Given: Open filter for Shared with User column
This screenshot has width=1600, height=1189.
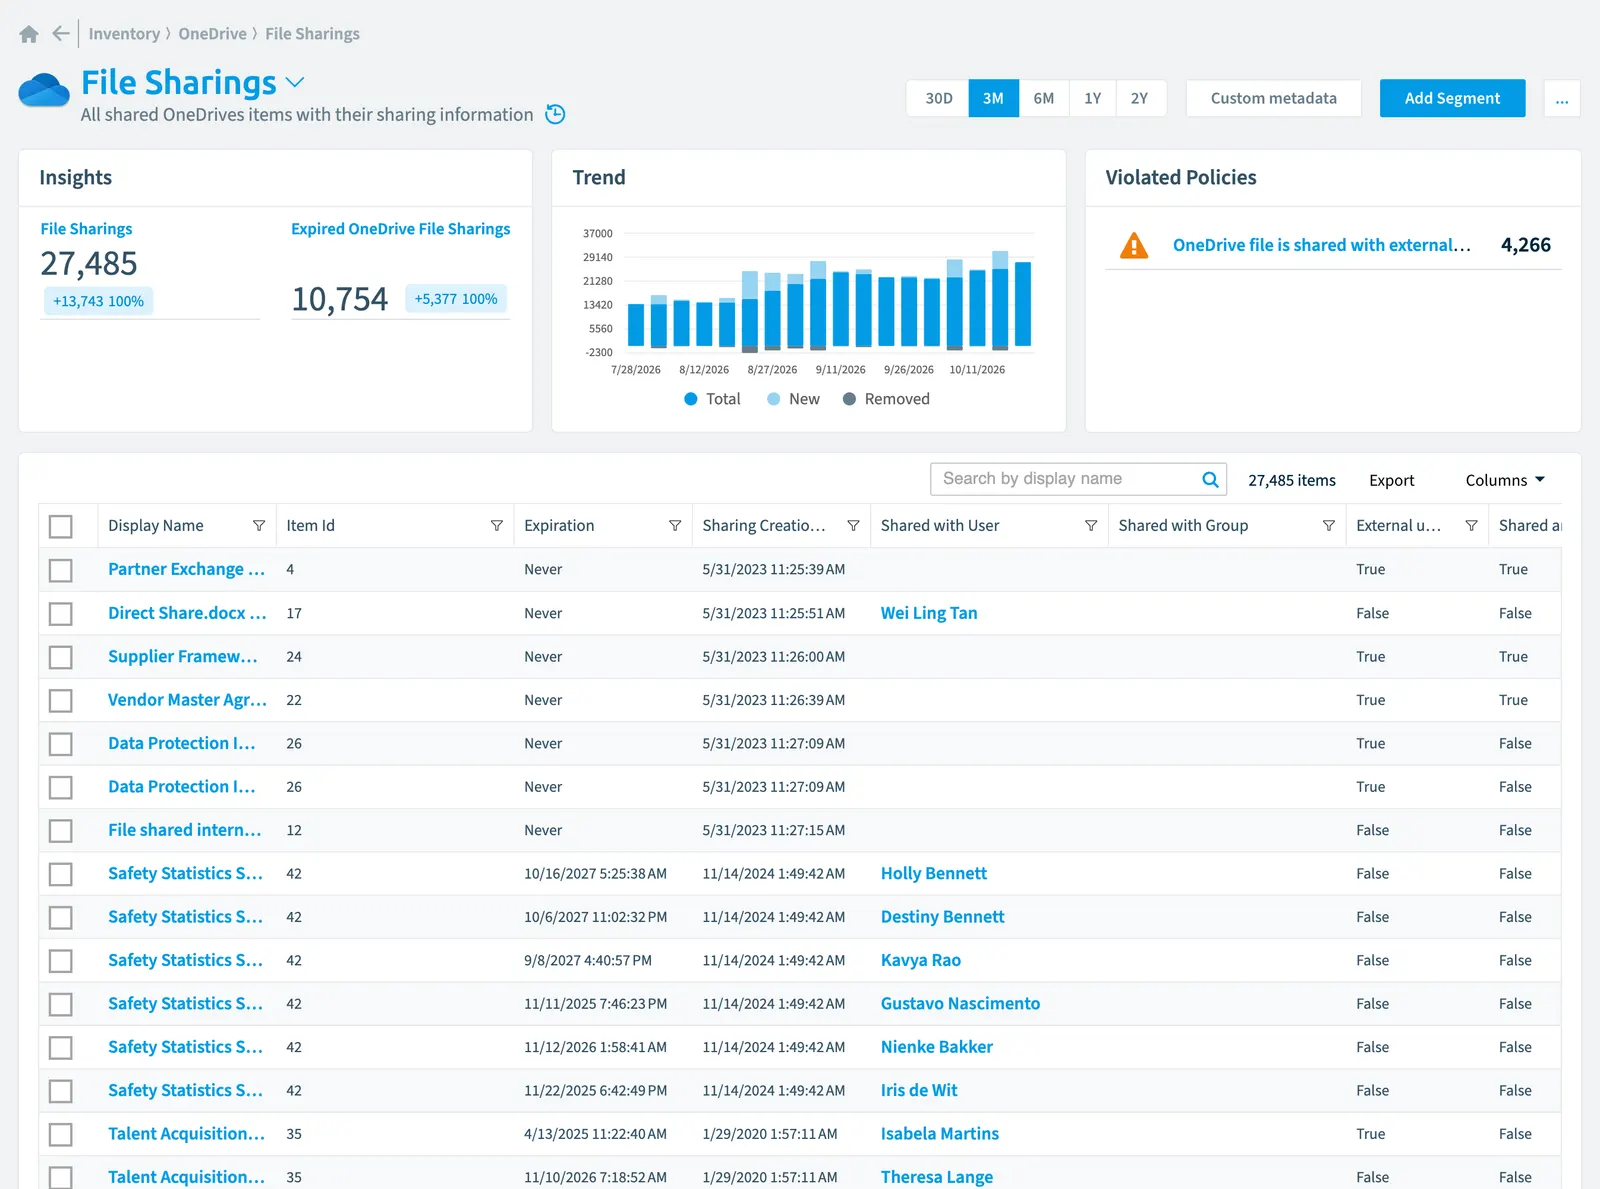Looking at the screenshot, I should pyautogui.click(x=1091, y=526).
